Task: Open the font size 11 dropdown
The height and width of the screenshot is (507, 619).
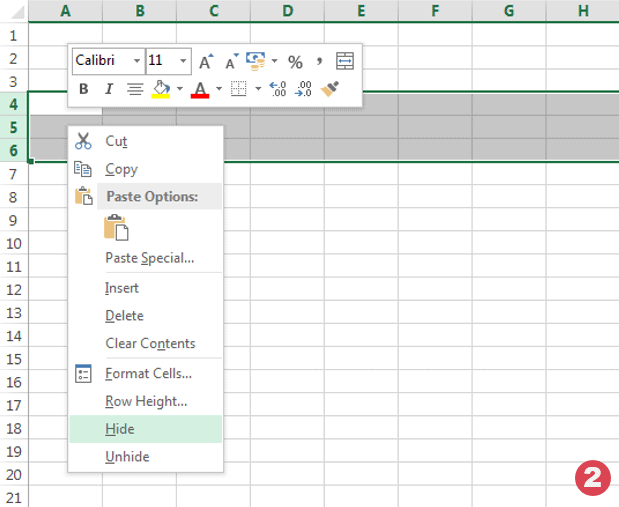Action: point(183,61)
